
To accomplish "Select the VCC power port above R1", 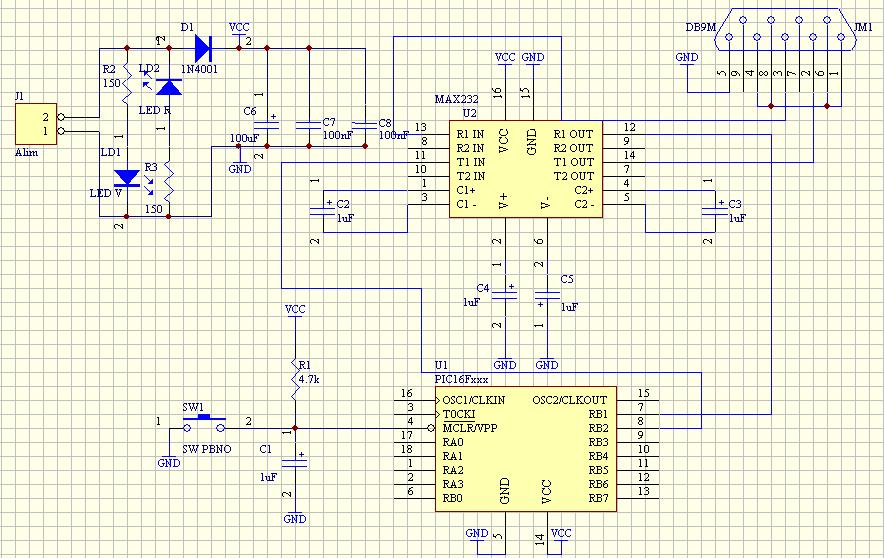I will [x=295, y=310].
